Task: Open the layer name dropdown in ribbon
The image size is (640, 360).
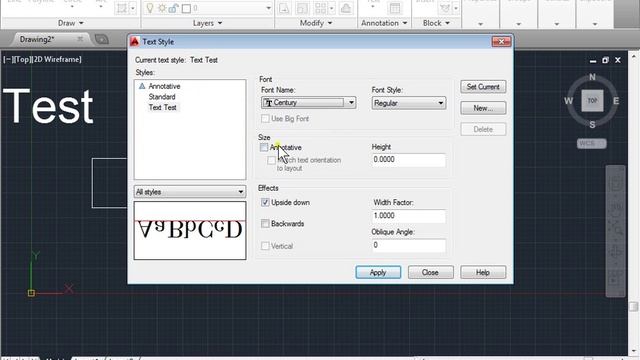Action: click(x=268, y=8)
